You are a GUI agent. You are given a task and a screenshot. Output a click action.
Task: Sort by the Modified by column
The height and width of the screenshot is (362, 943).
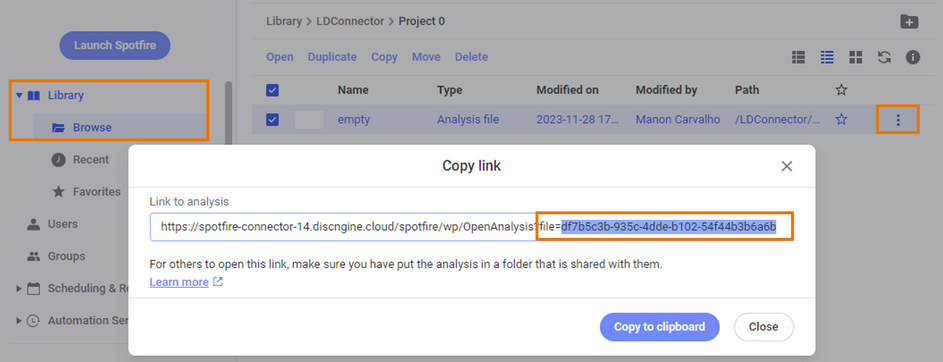click(666, 90)
